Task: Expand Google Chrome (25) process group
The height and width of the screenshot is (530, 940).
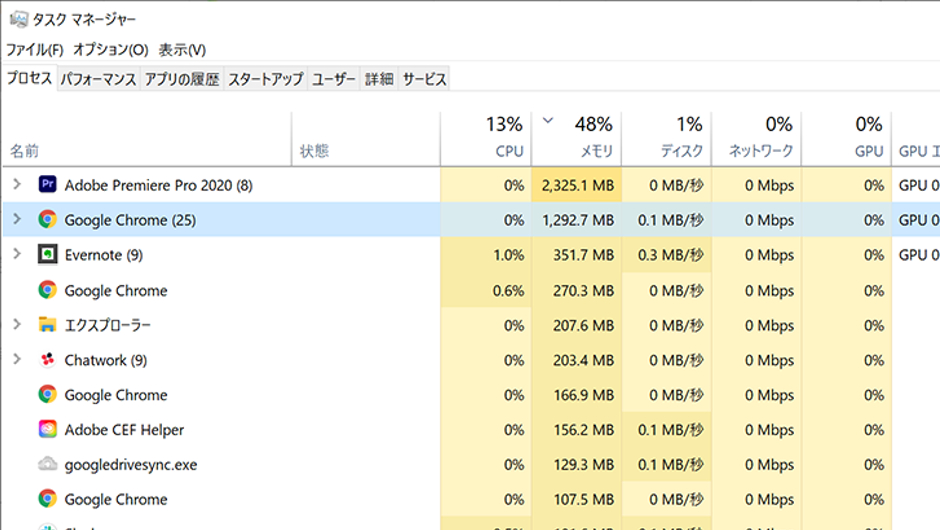Action: click(x=17, y=219)
